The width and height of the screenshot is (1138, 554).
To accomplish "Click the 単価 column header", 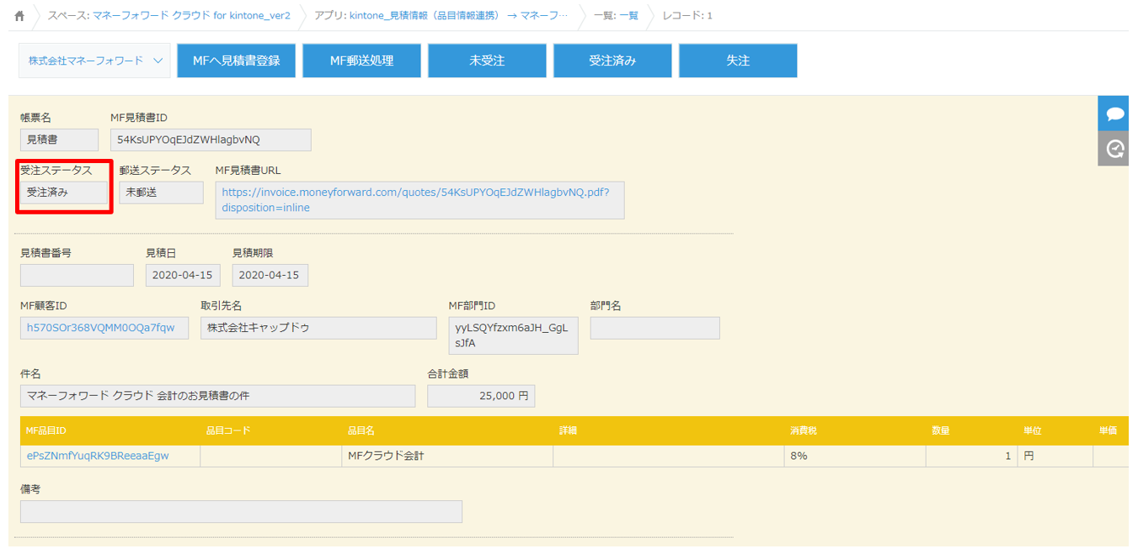I will point(1110,431).
